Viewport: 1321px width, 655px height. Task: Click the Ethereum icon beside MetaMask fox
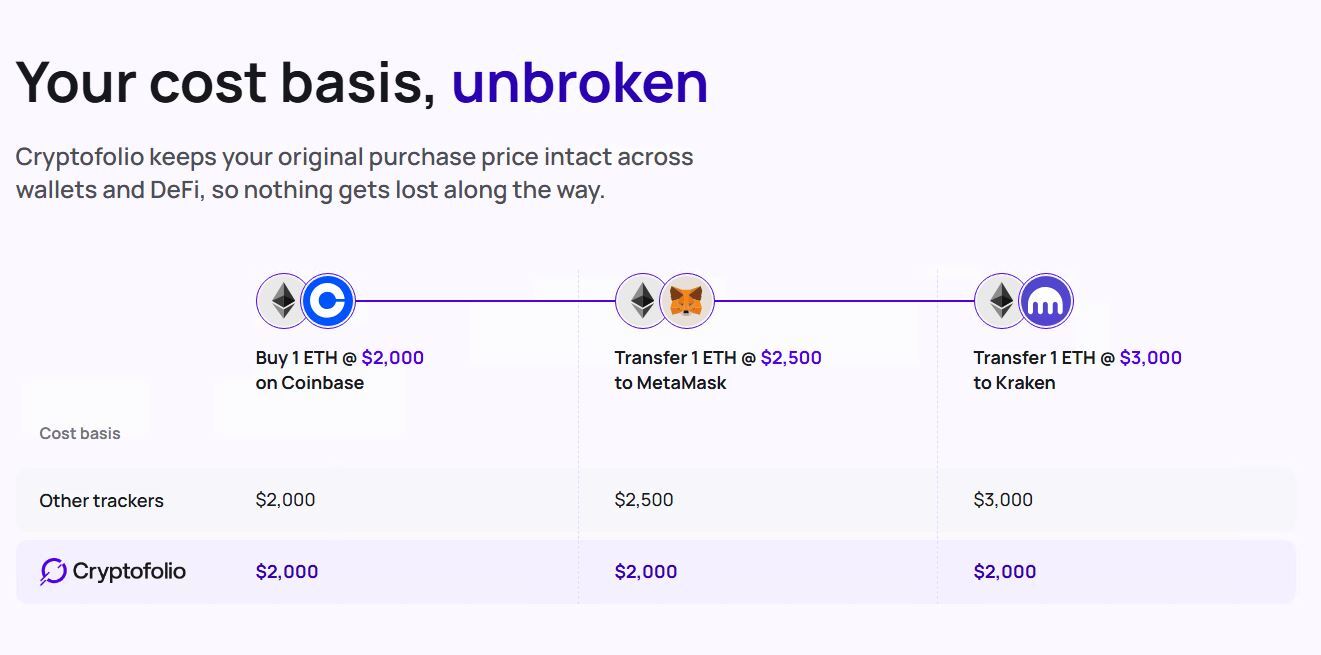(642, 301)
